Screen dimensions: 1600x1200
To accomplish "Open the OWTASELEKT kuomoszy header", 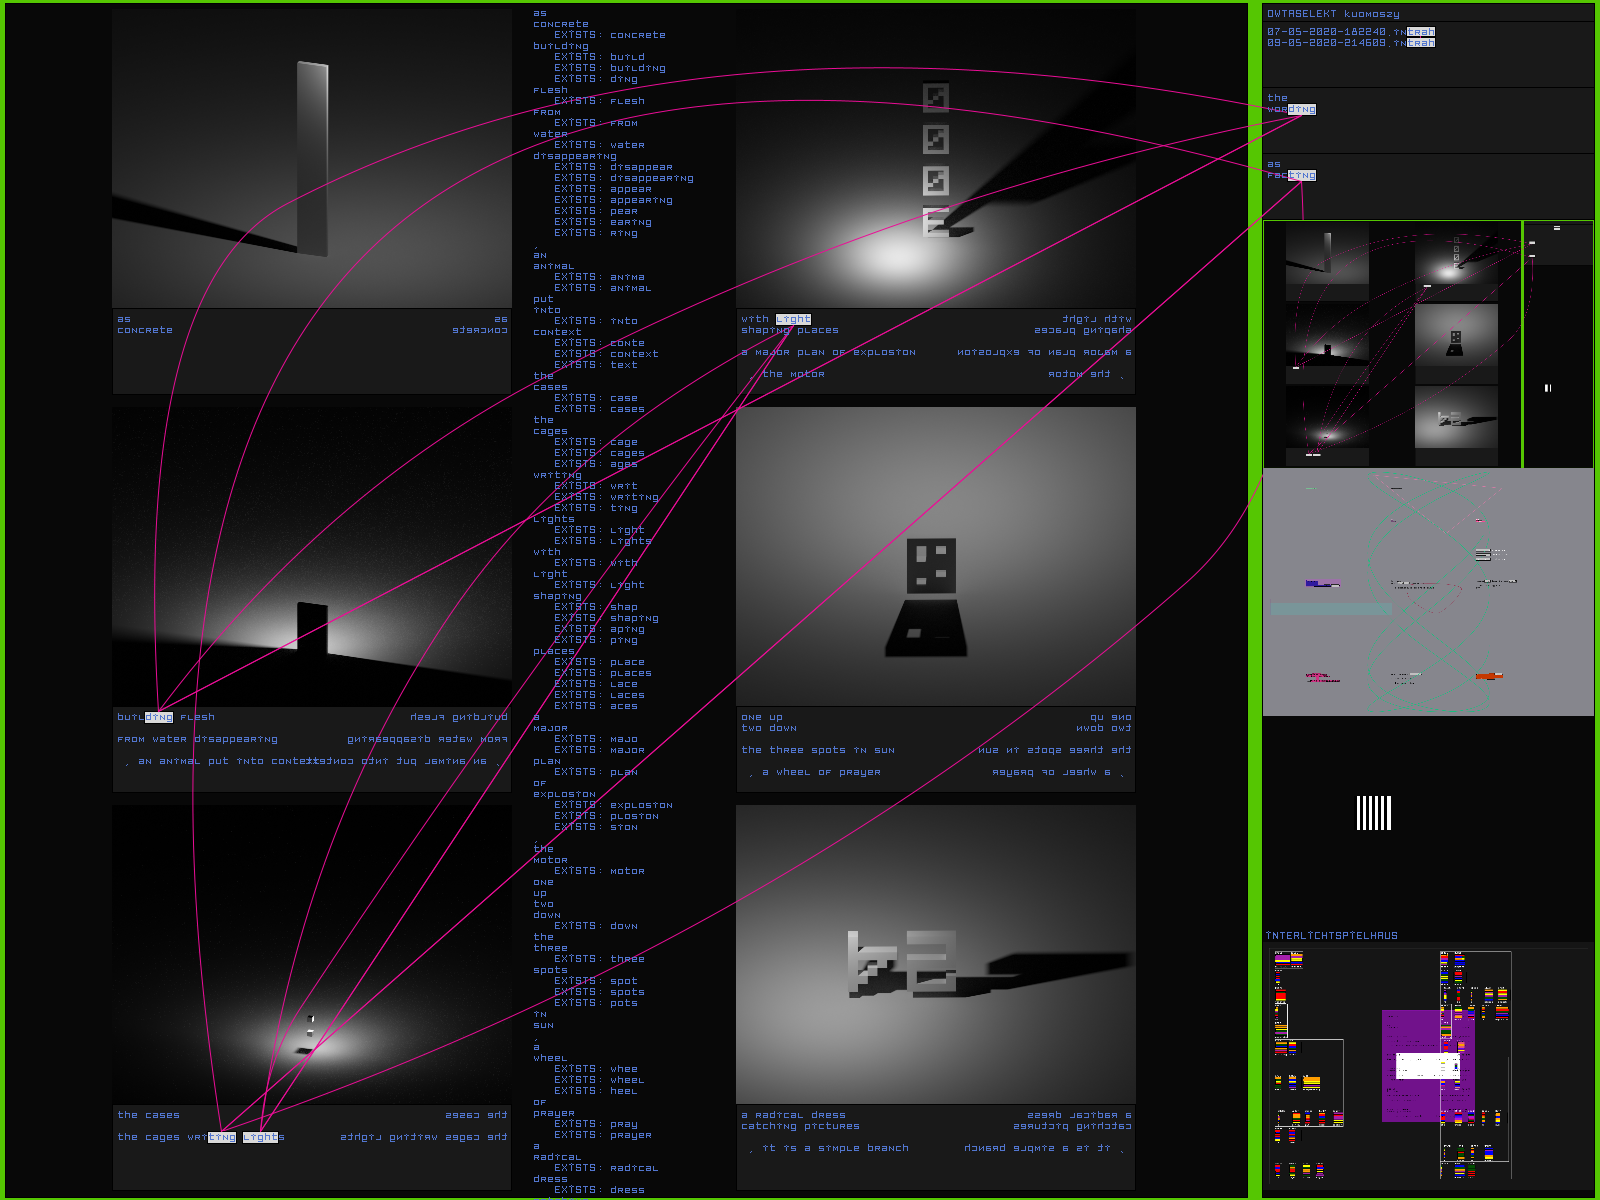I will click(x=1332, y=14).
